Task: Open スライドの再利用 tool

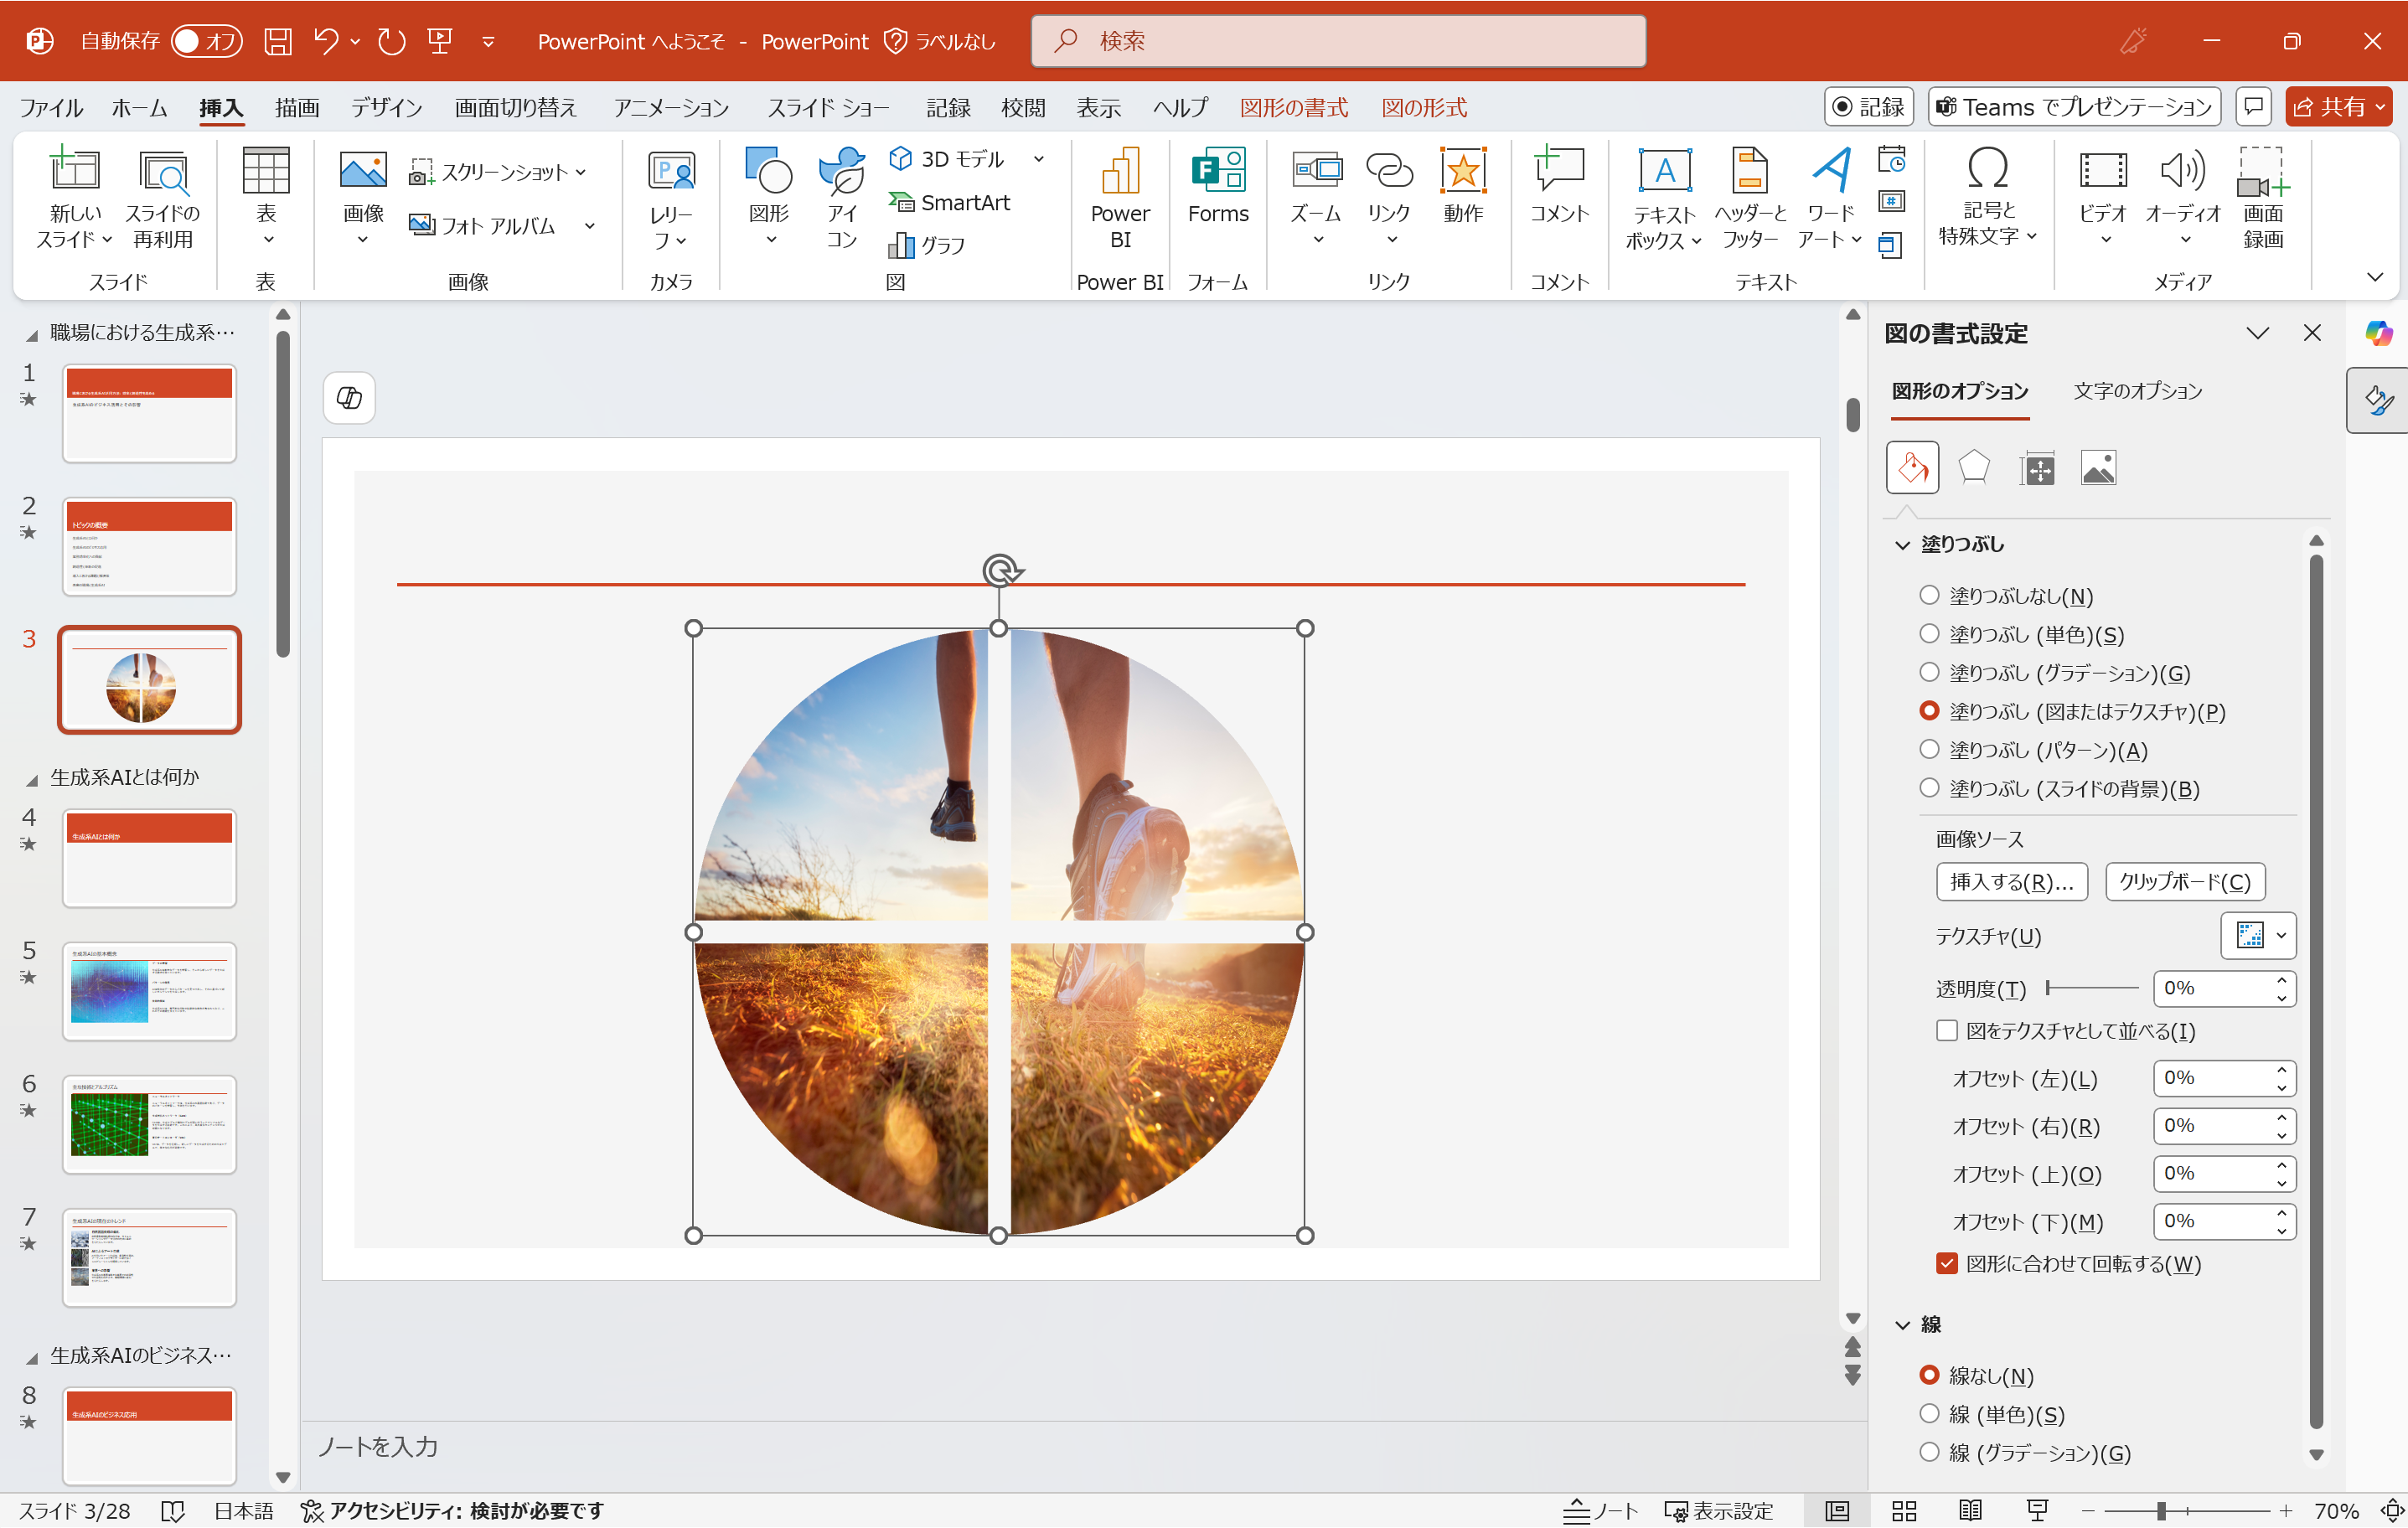Action: coord(163,197)
